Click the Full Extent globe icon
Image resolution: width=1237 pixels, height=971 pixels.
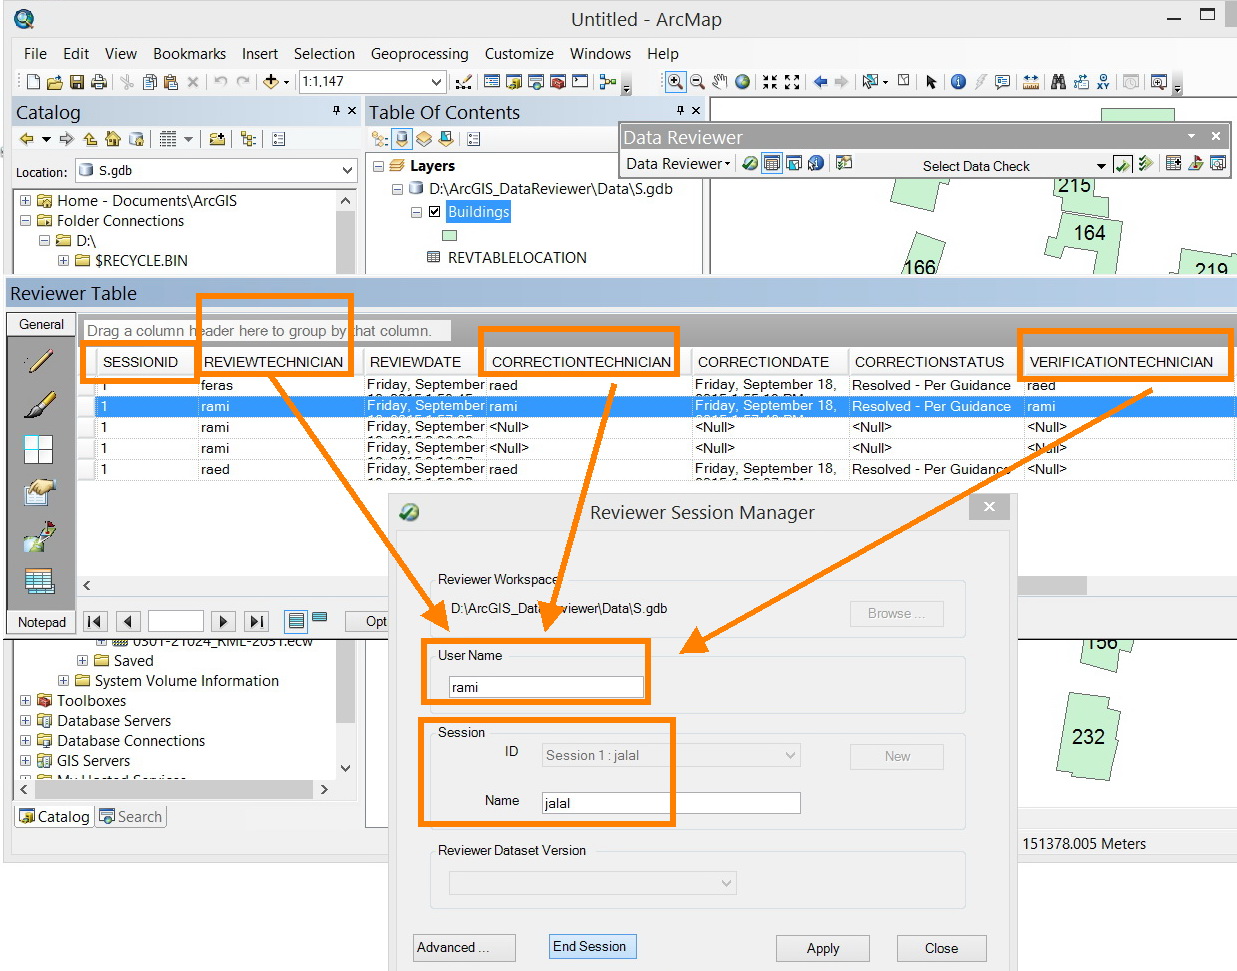coord(743,82)
